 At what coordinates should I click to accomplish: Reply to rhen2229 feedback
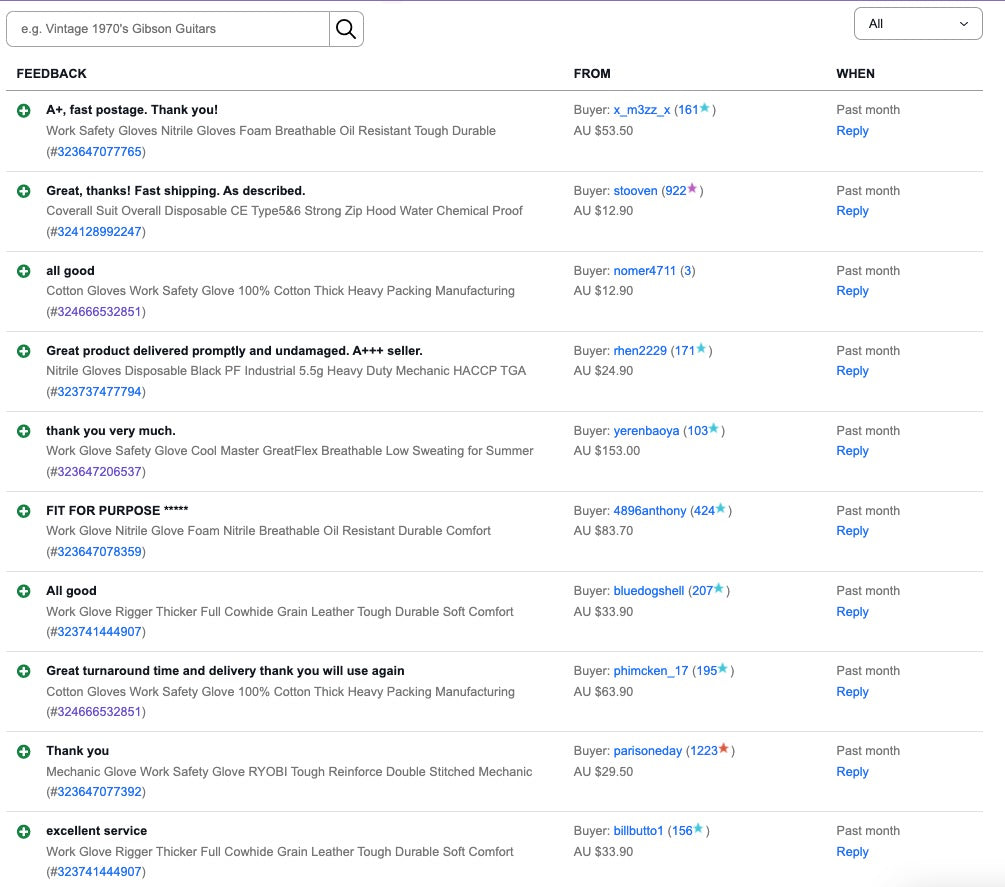tap(852, 371)
